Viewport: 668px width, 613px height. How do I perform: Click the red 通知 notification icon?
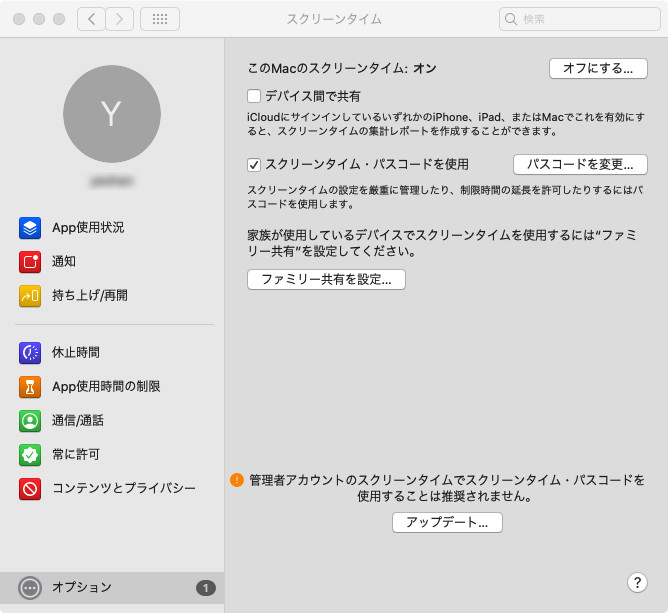(x=30, y=262)
